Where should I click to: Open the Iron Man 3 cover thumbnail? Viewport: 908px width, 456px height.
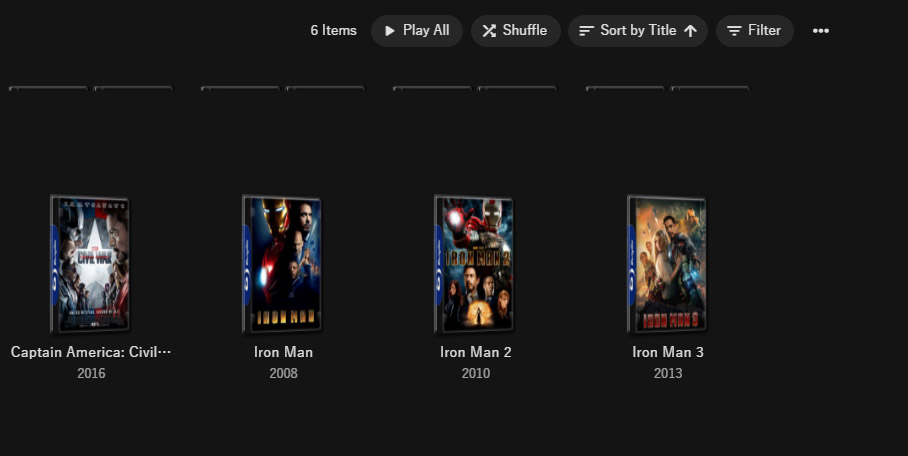click(667, 264)
